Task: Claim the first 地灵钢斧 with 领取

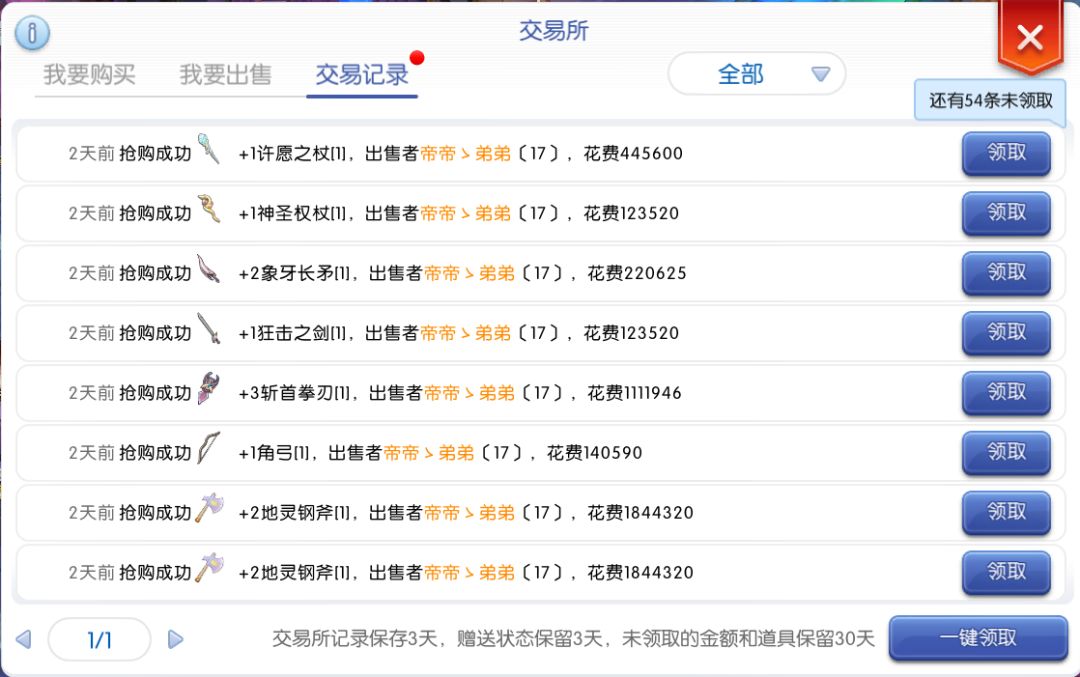Action: tap(1006, 512)
